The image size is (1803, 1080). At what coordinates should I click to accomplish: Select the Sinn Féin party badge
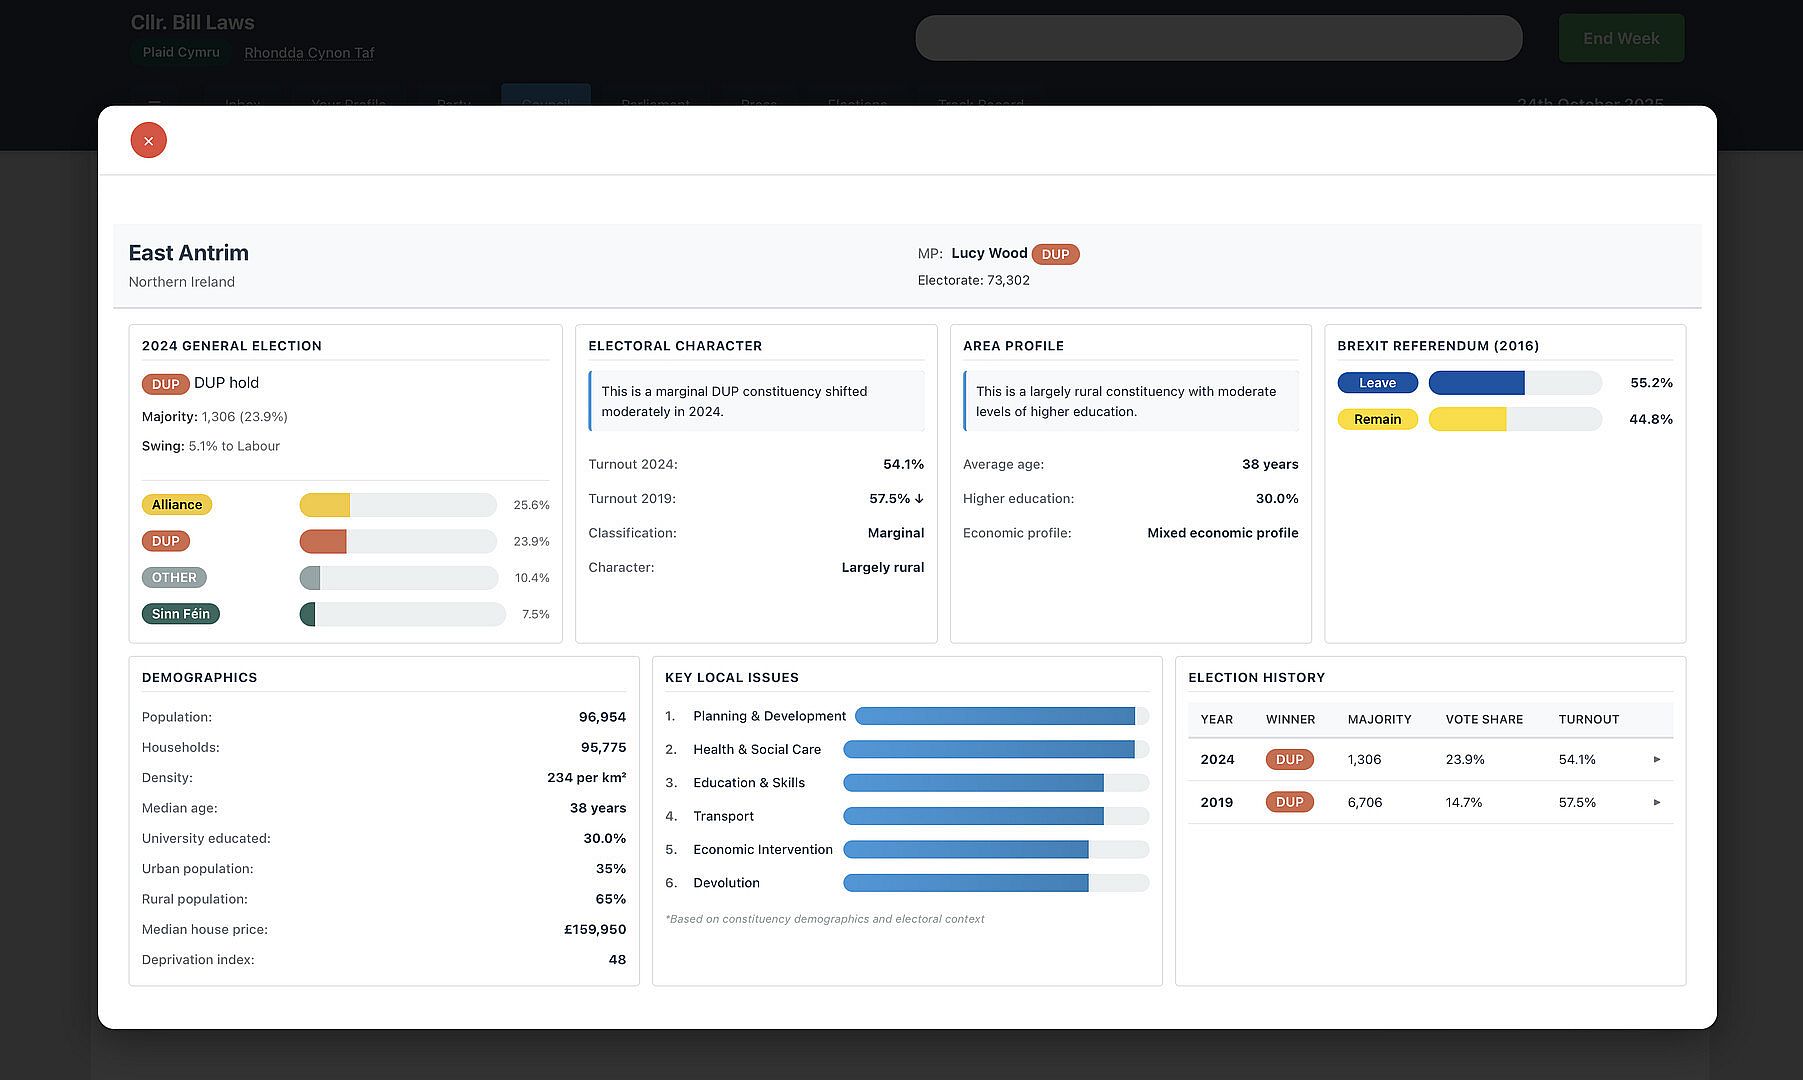(x=181, y=614)
